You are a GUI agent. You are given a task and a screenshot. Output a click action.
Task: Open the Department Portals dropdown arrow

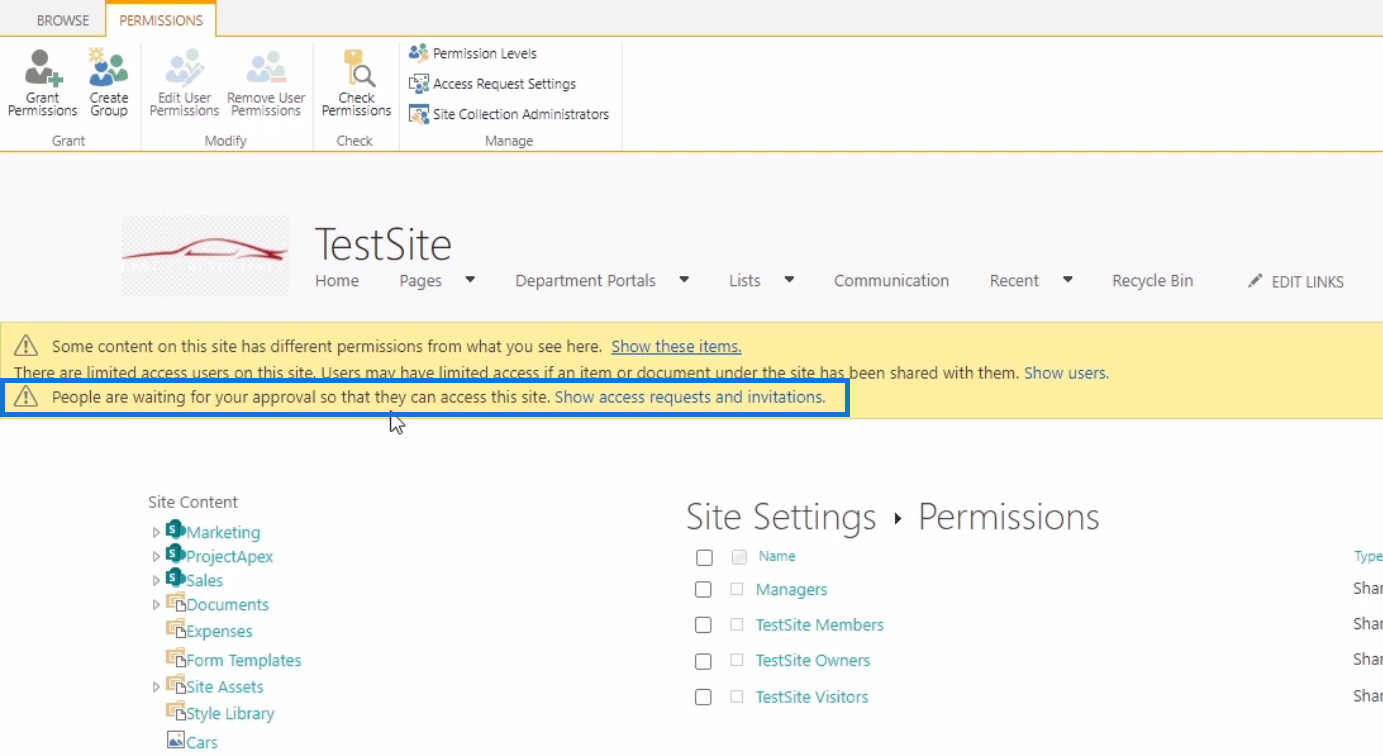(684, 280)
